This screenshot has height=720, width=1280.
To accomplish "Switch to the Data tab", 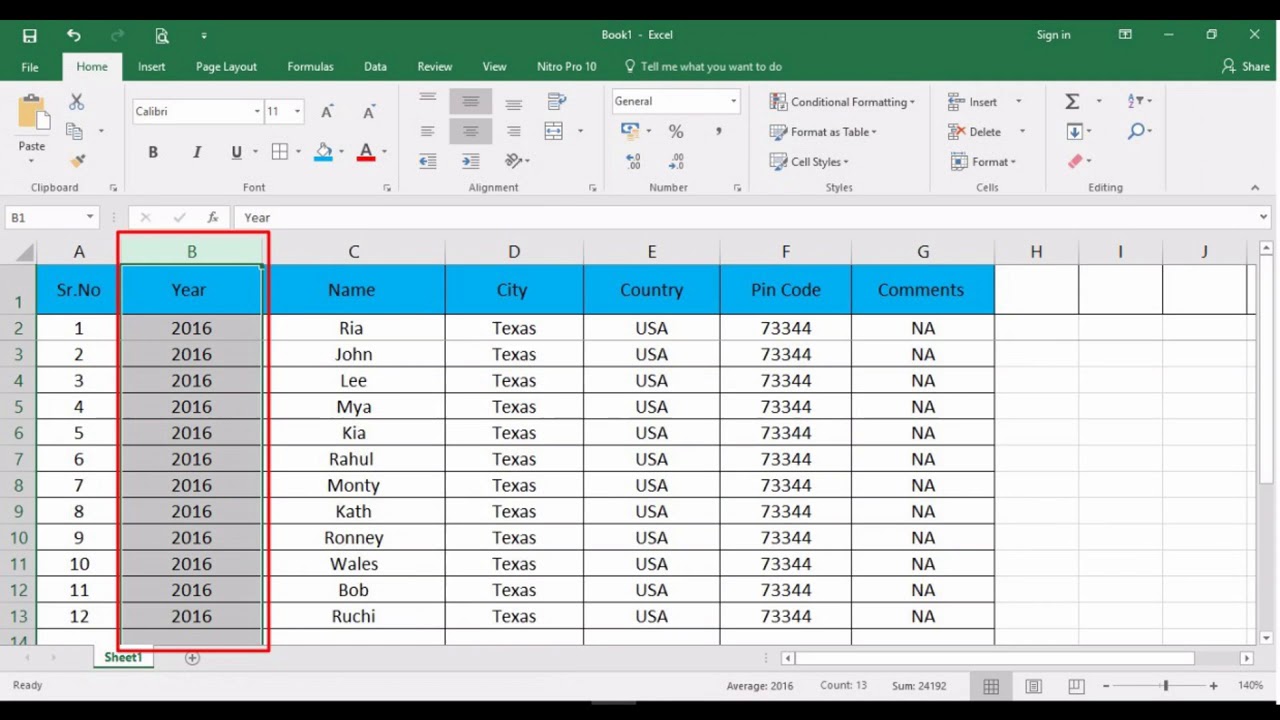I will pyautogui.click(x=375, y=67).
